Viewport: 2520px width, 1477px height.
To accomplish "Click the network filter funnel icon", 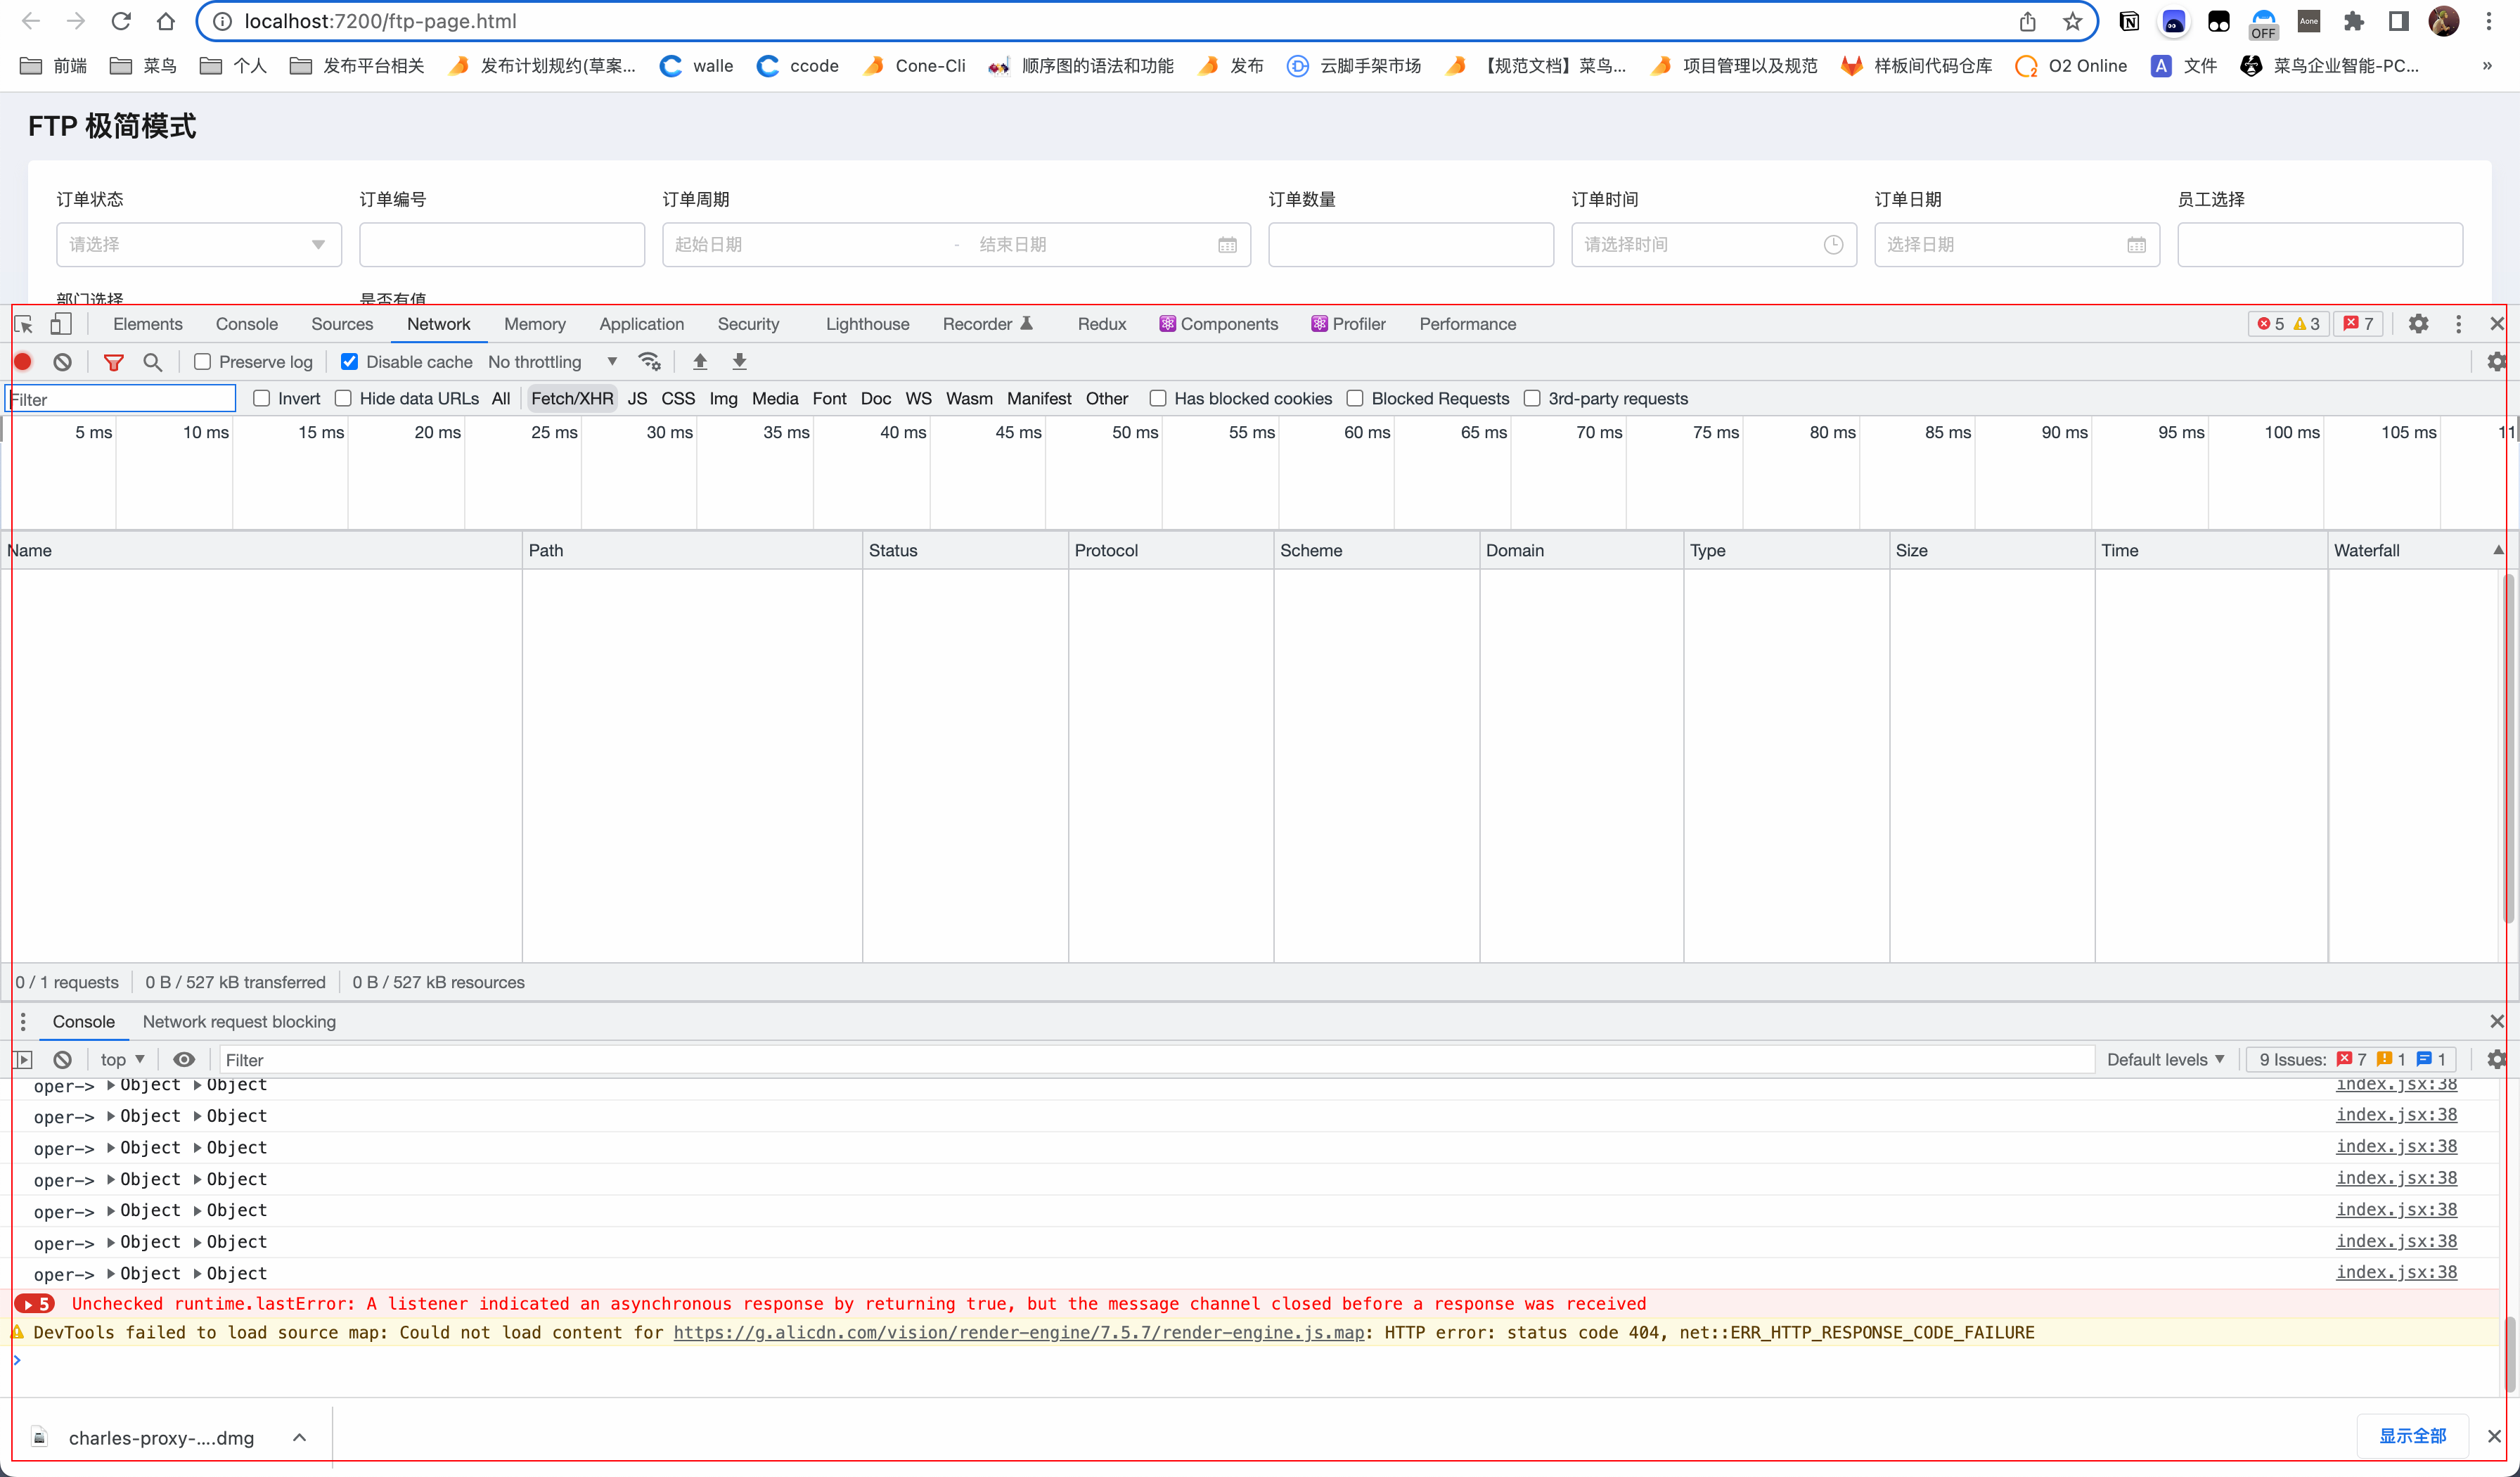I will pos(114,362).
